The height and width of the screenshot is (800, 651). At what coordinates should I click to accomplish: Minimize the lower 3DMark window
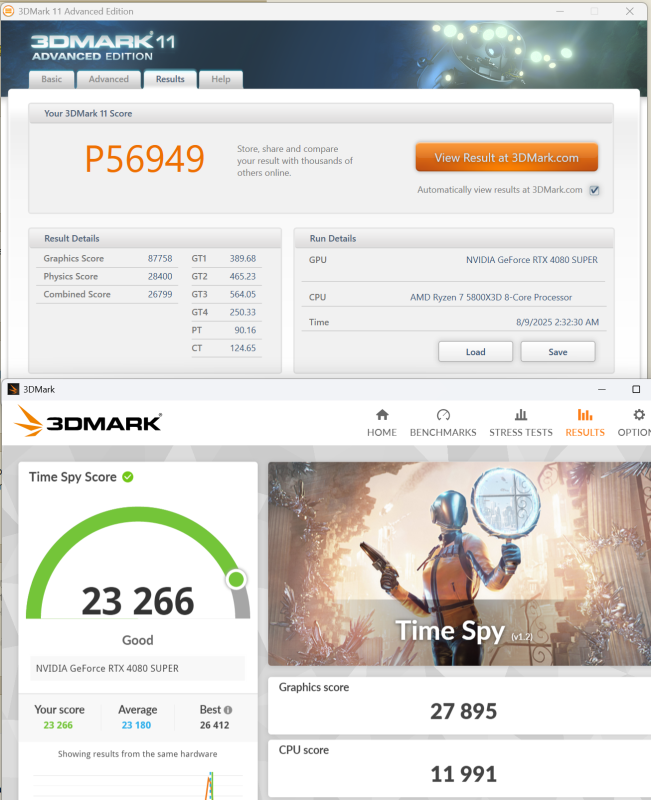602,389
